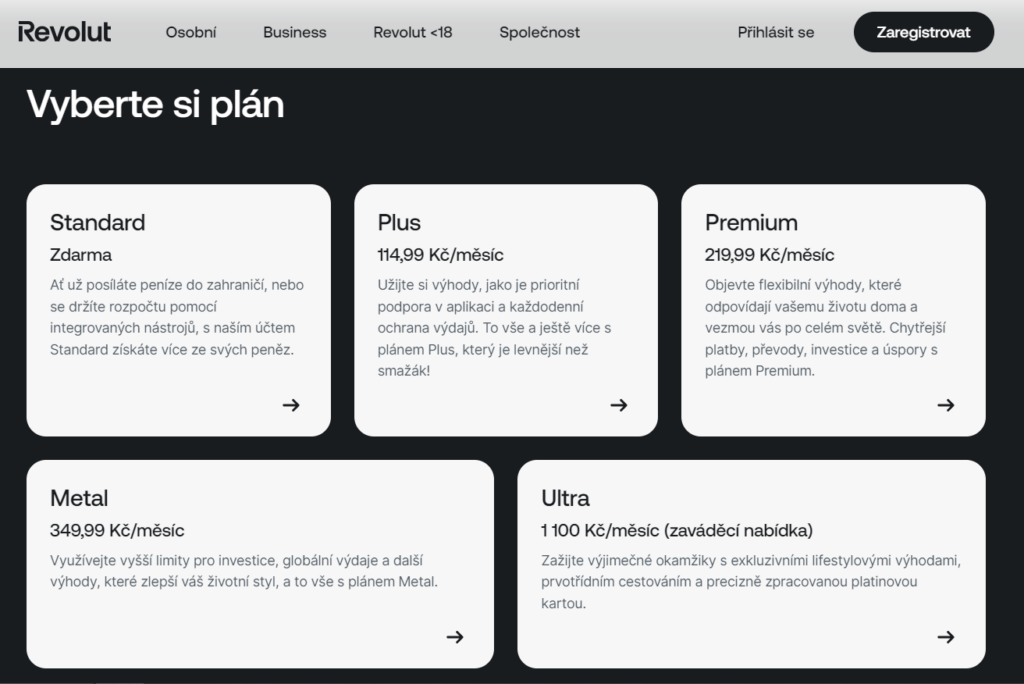The height and width of the screenshot is (684, 1024).
Task: Click the arrow icon on Plus card
Action: coord(619,405)
